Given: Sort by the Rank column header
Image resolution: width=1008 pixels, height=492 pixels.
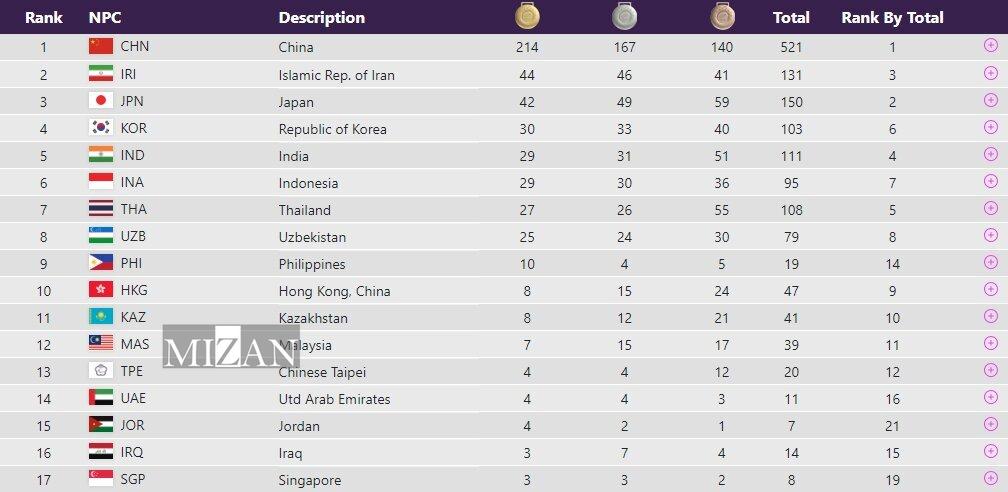Looking at the screenshot, I should click(x=44, y=17).
